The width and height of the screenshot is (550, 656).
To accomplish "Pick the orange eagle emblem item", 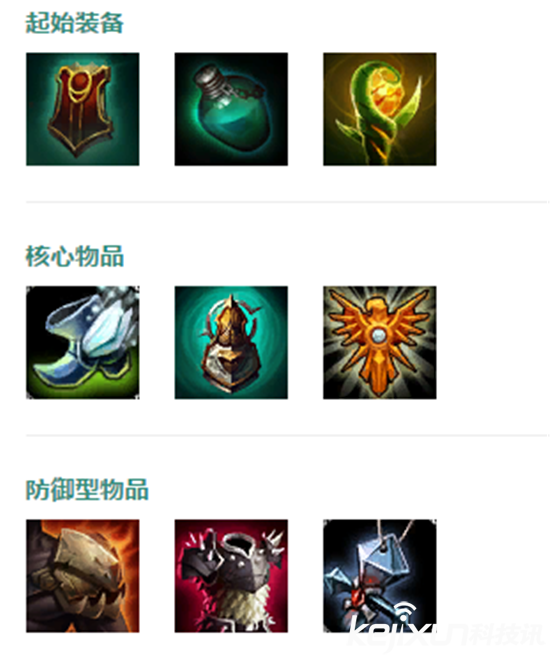I will click(x=379, y=343).
